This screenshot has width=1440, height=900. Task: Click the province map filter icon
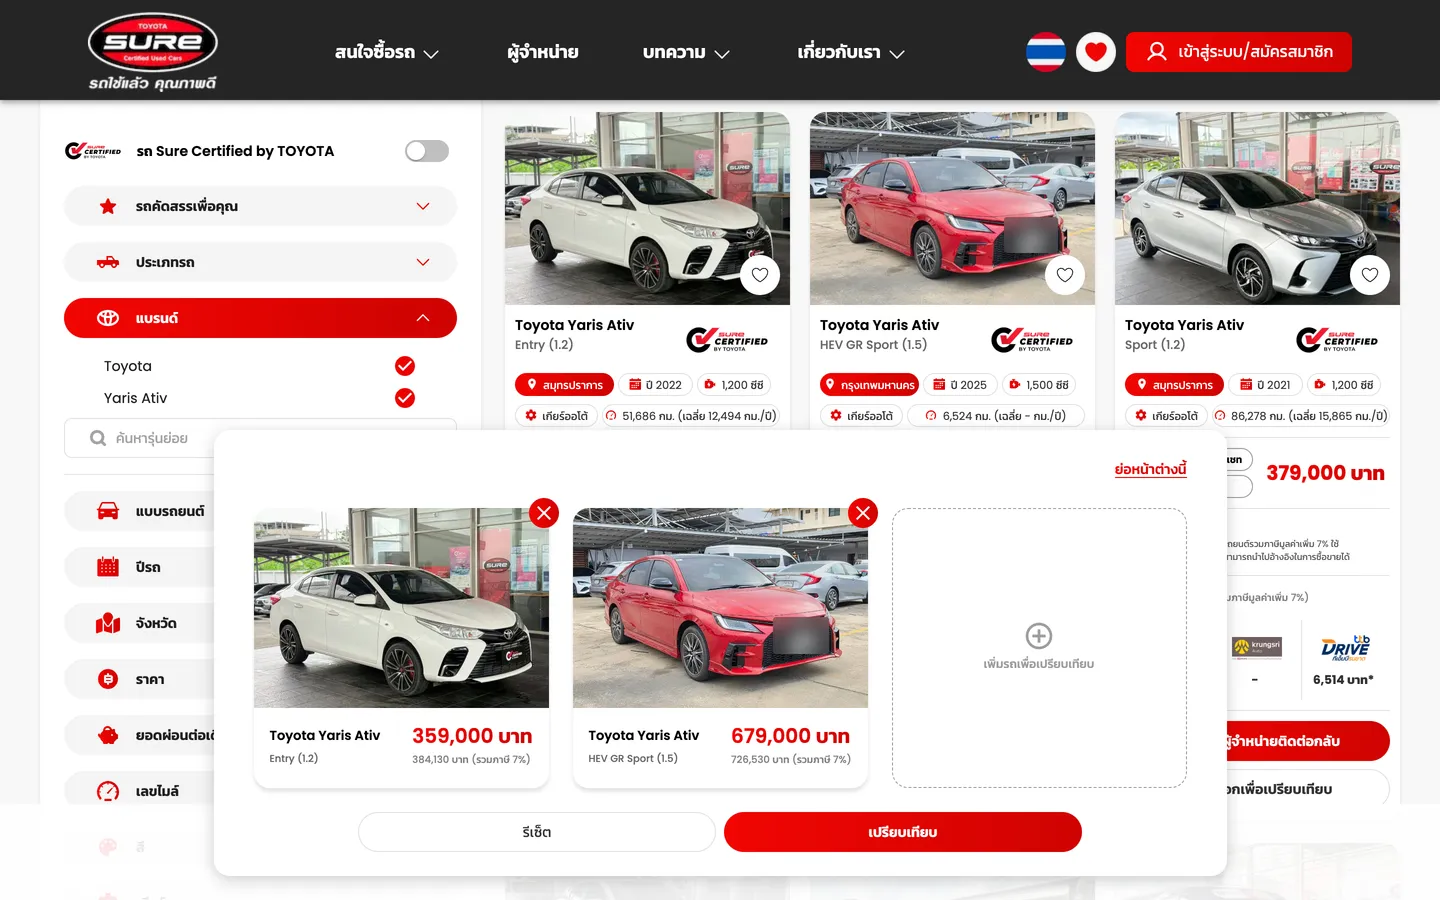coord(108,623)
